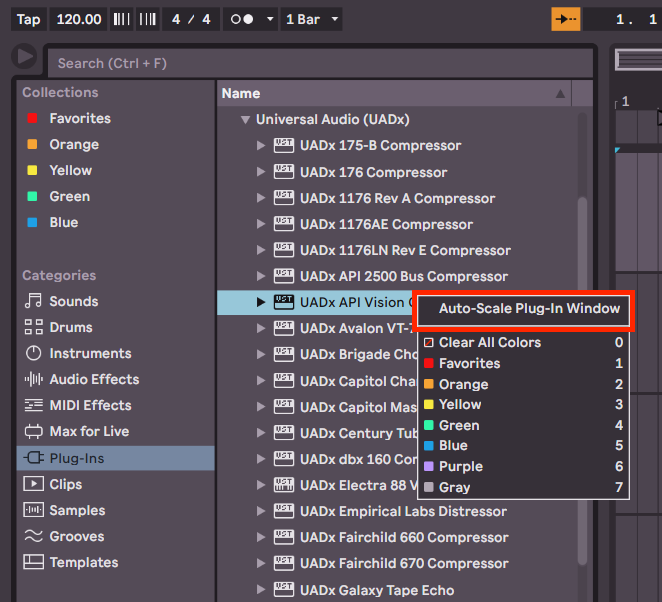
Task: Click the 4 / 4 time signature
Action: [x=191, y=19]
